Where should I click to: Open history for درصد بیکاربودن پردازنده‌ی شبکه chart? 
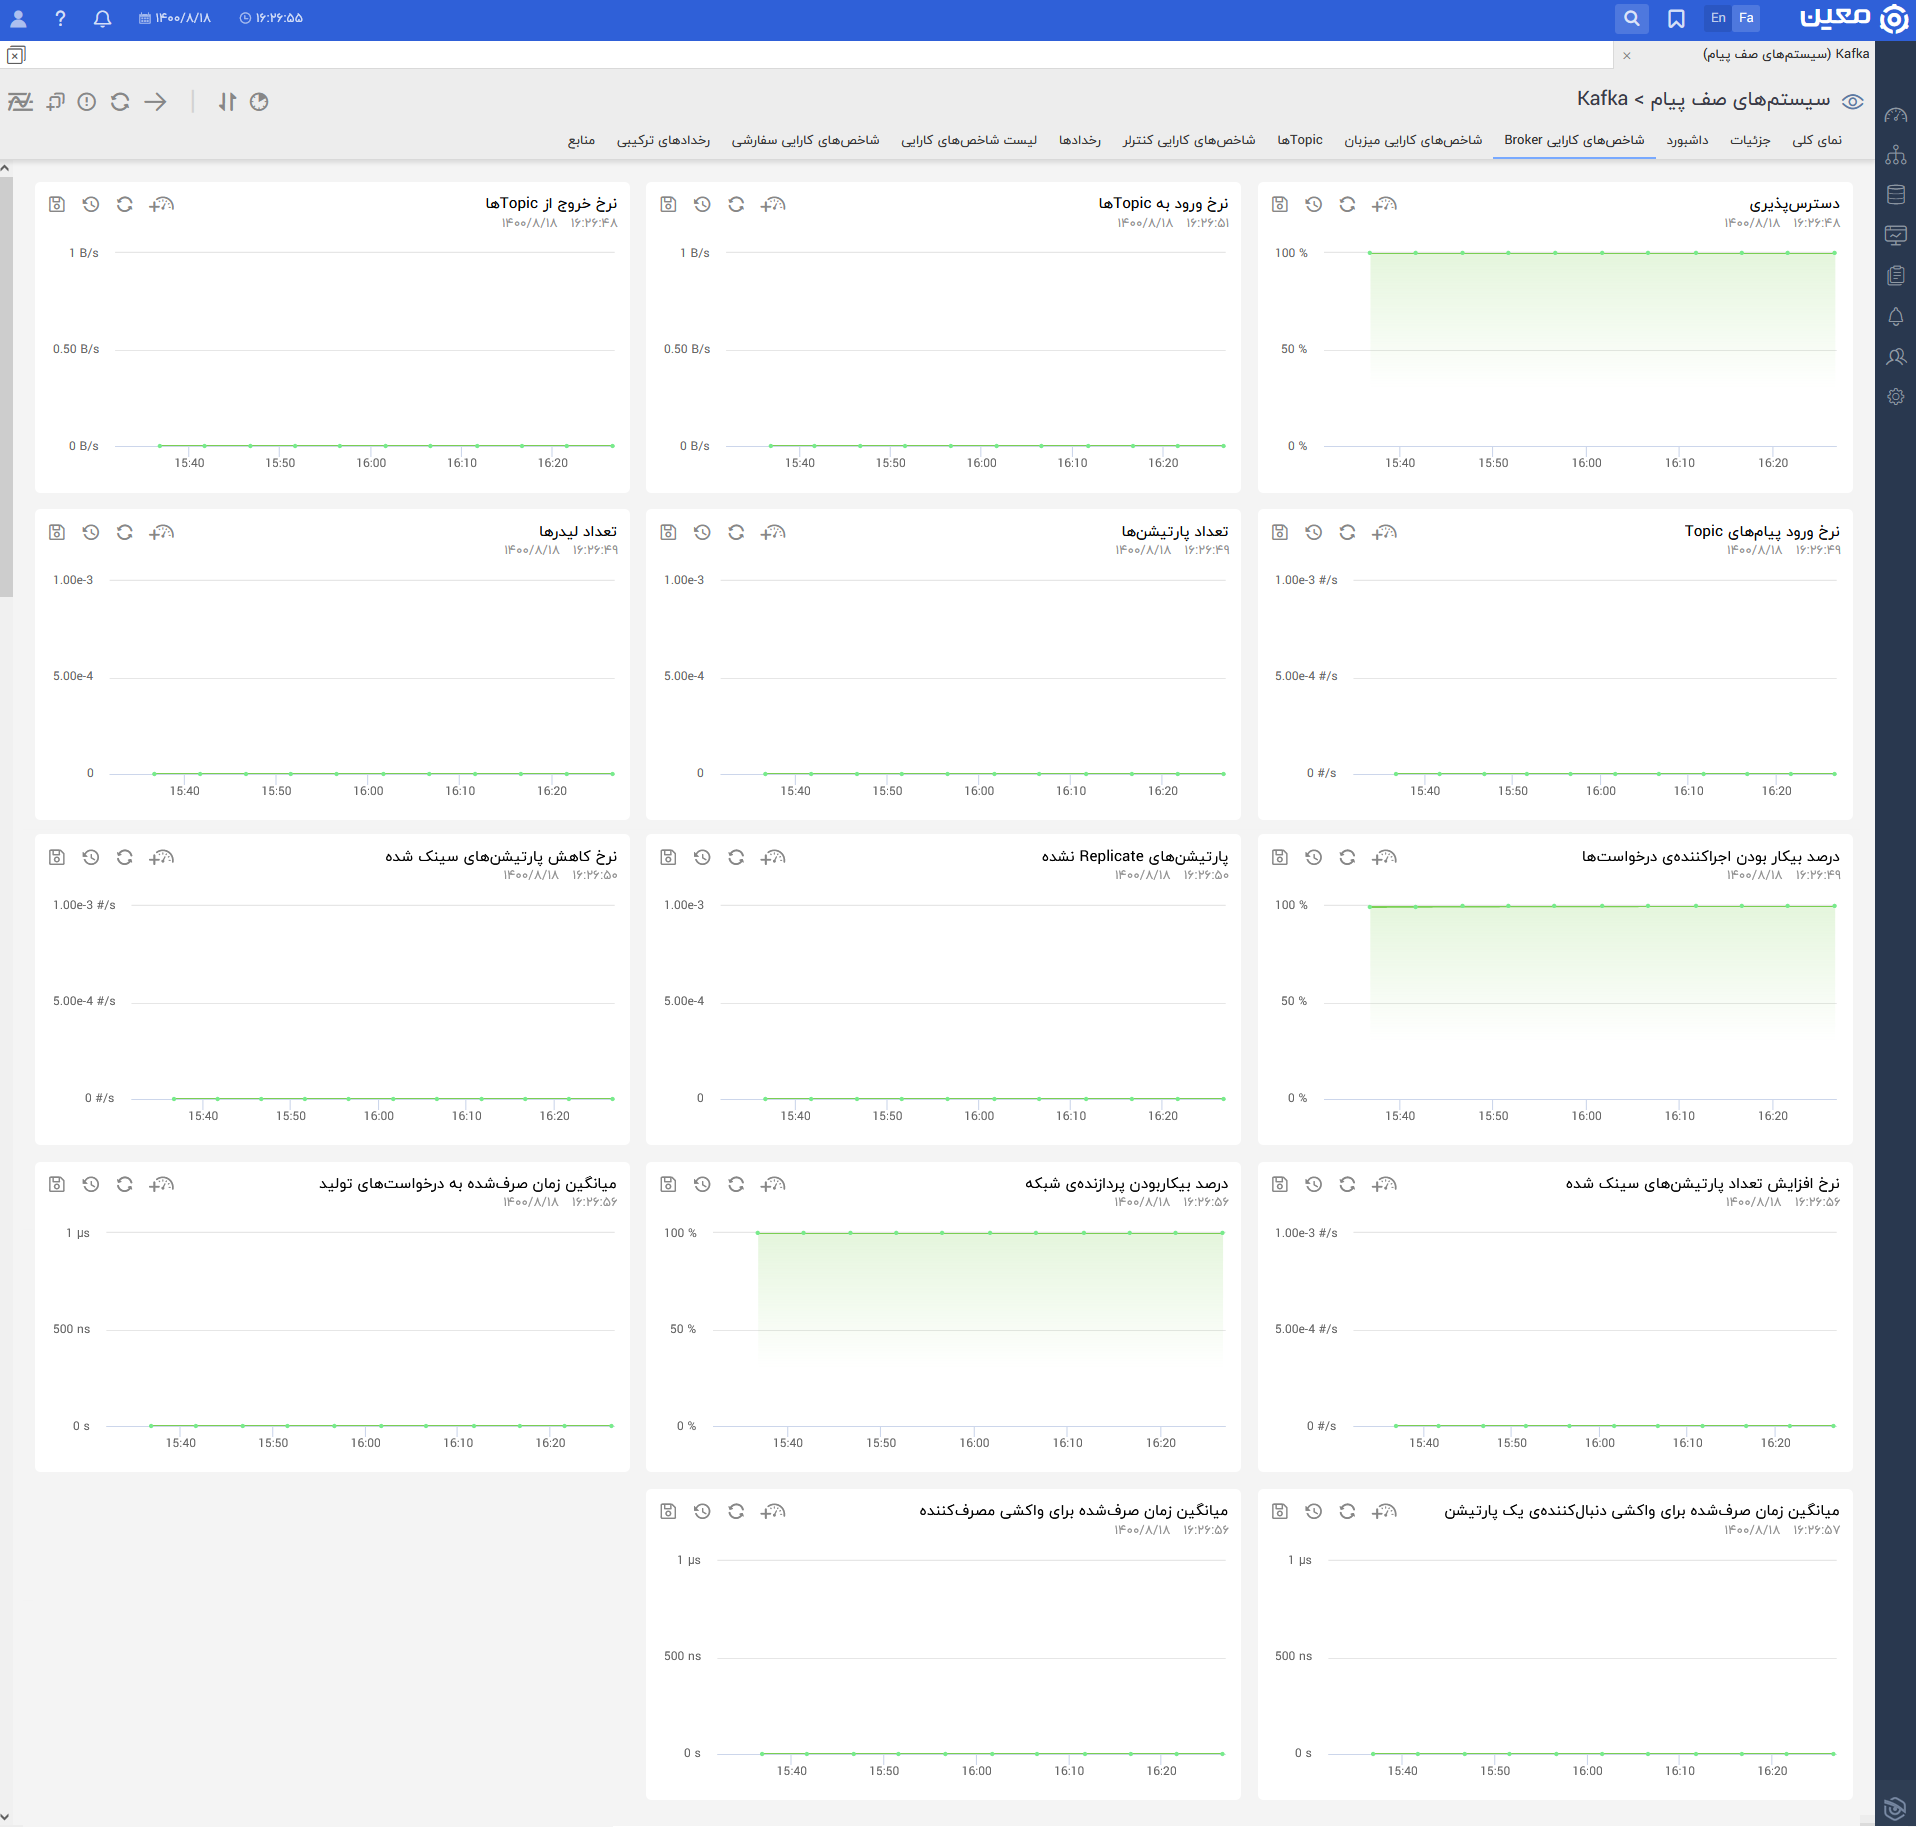click(702, 1184)
